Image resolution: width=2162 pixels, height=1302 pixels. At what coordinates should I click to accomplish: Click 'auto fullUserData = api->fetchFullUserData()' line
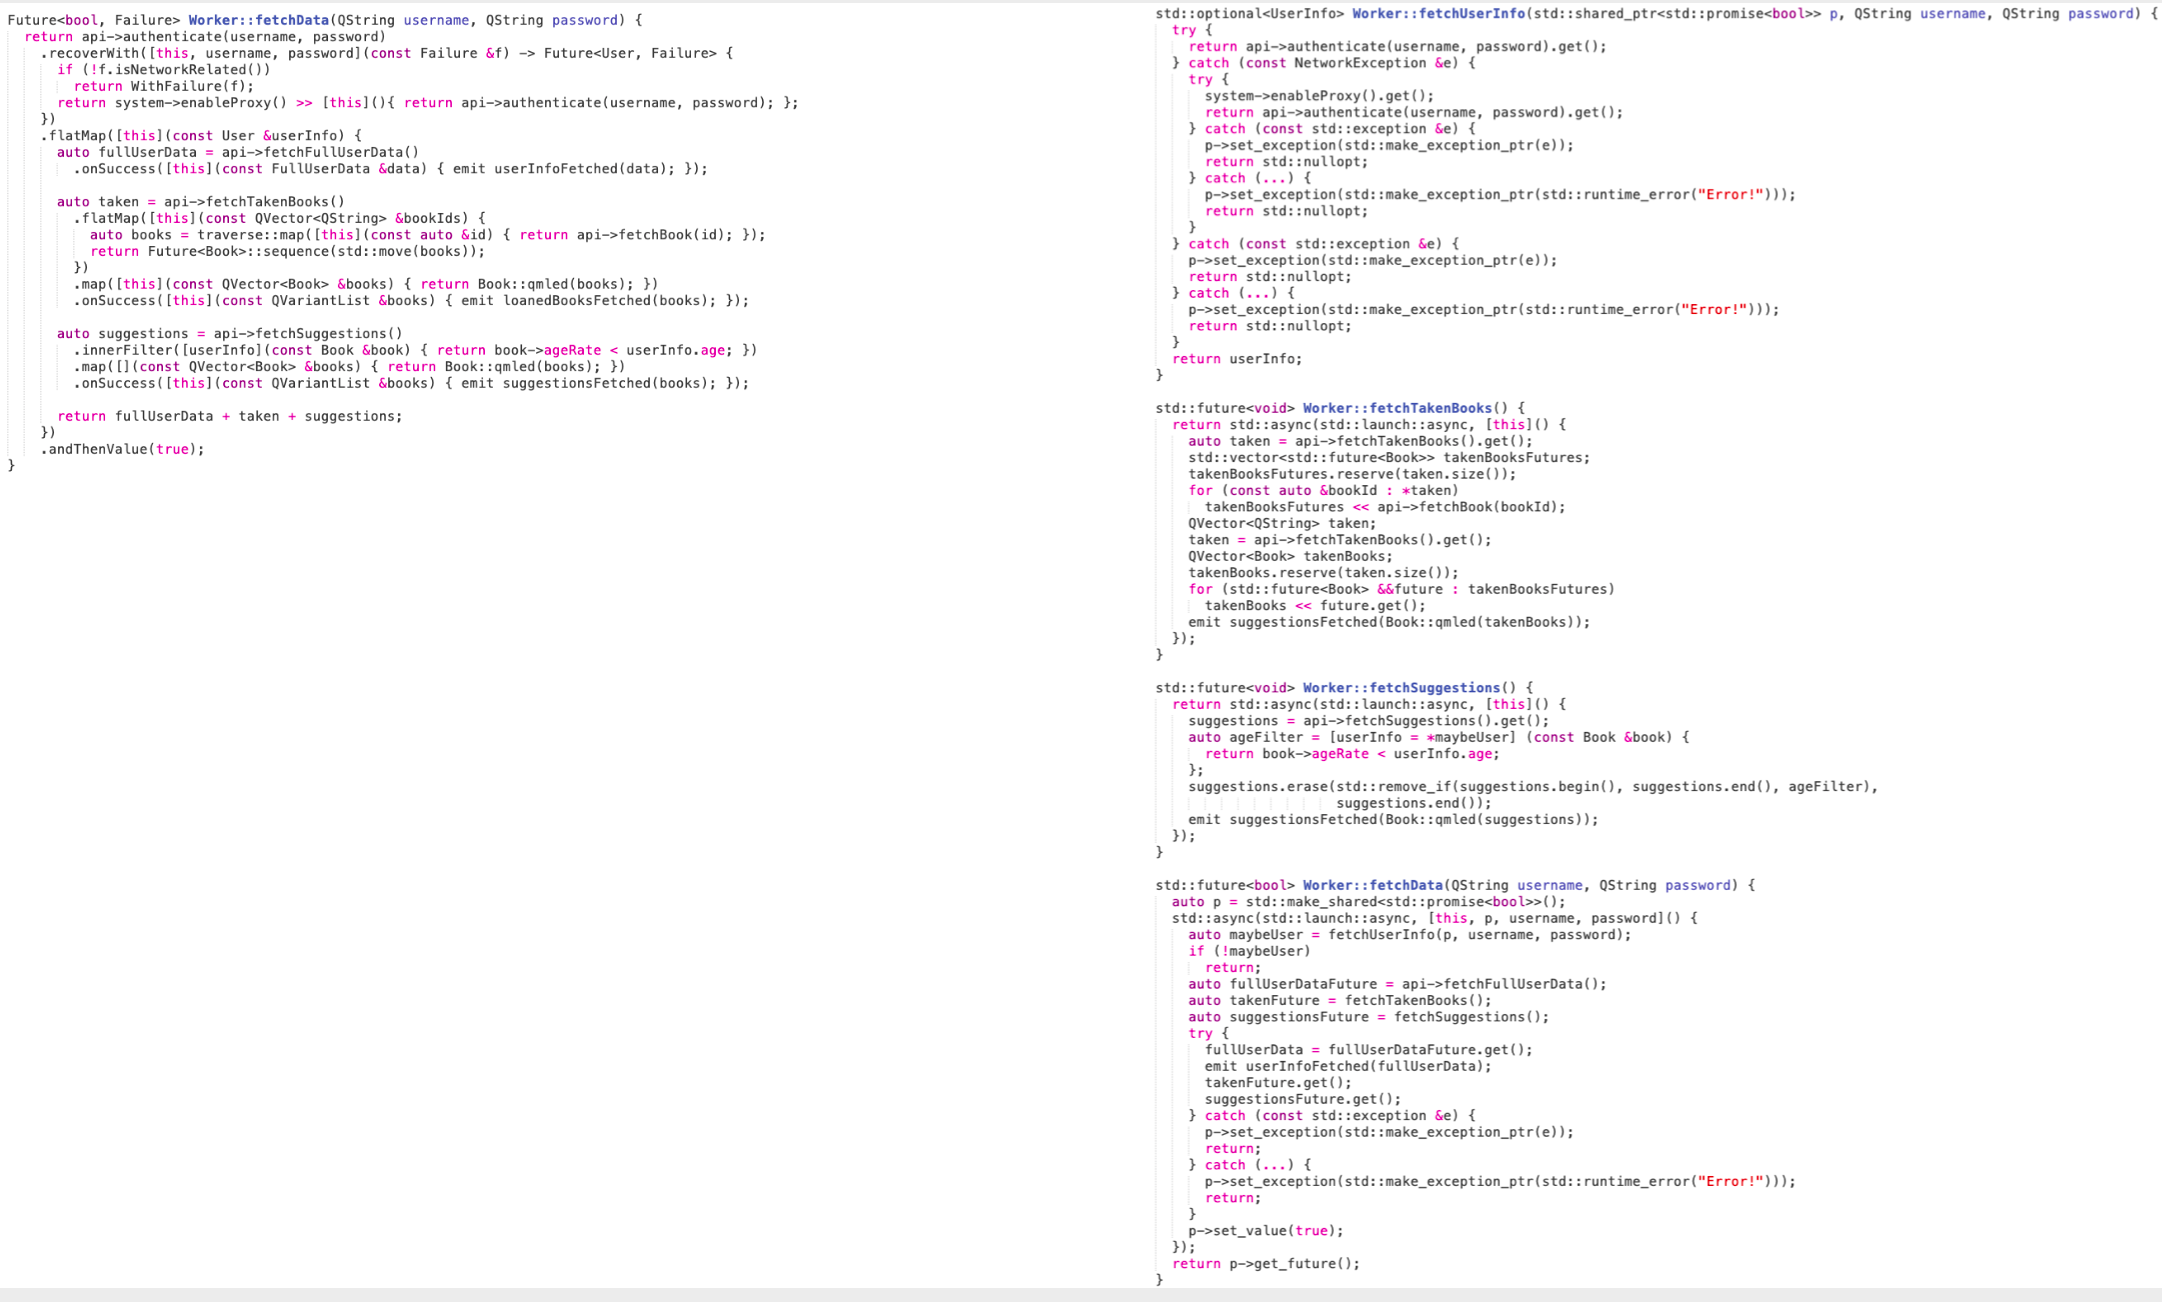click(238, 152)
